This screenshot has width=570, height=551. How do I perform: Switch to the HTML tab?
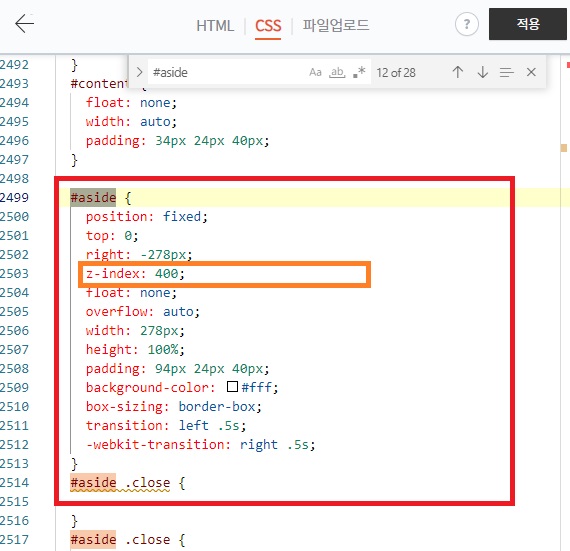(215, 26)
